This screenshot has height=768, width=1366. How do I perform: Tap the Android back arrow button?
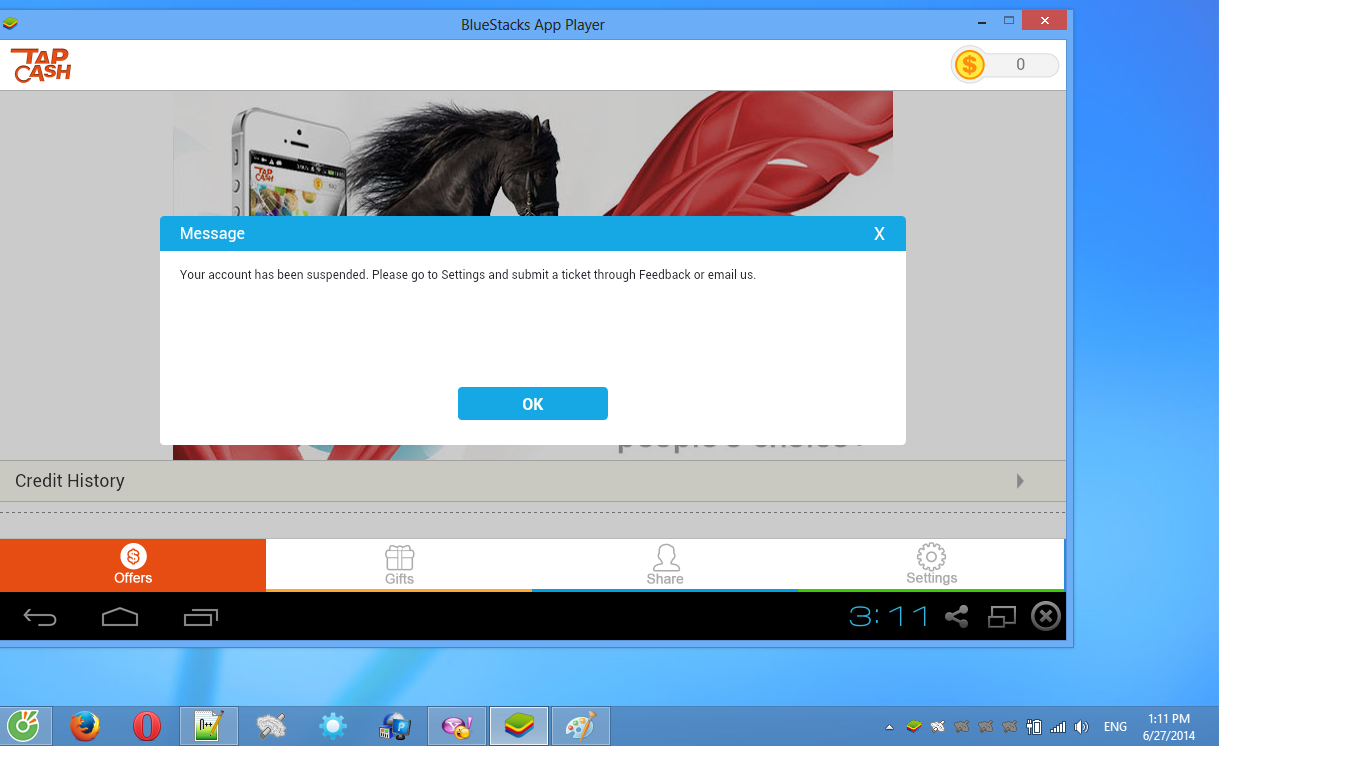pos(40,617)
